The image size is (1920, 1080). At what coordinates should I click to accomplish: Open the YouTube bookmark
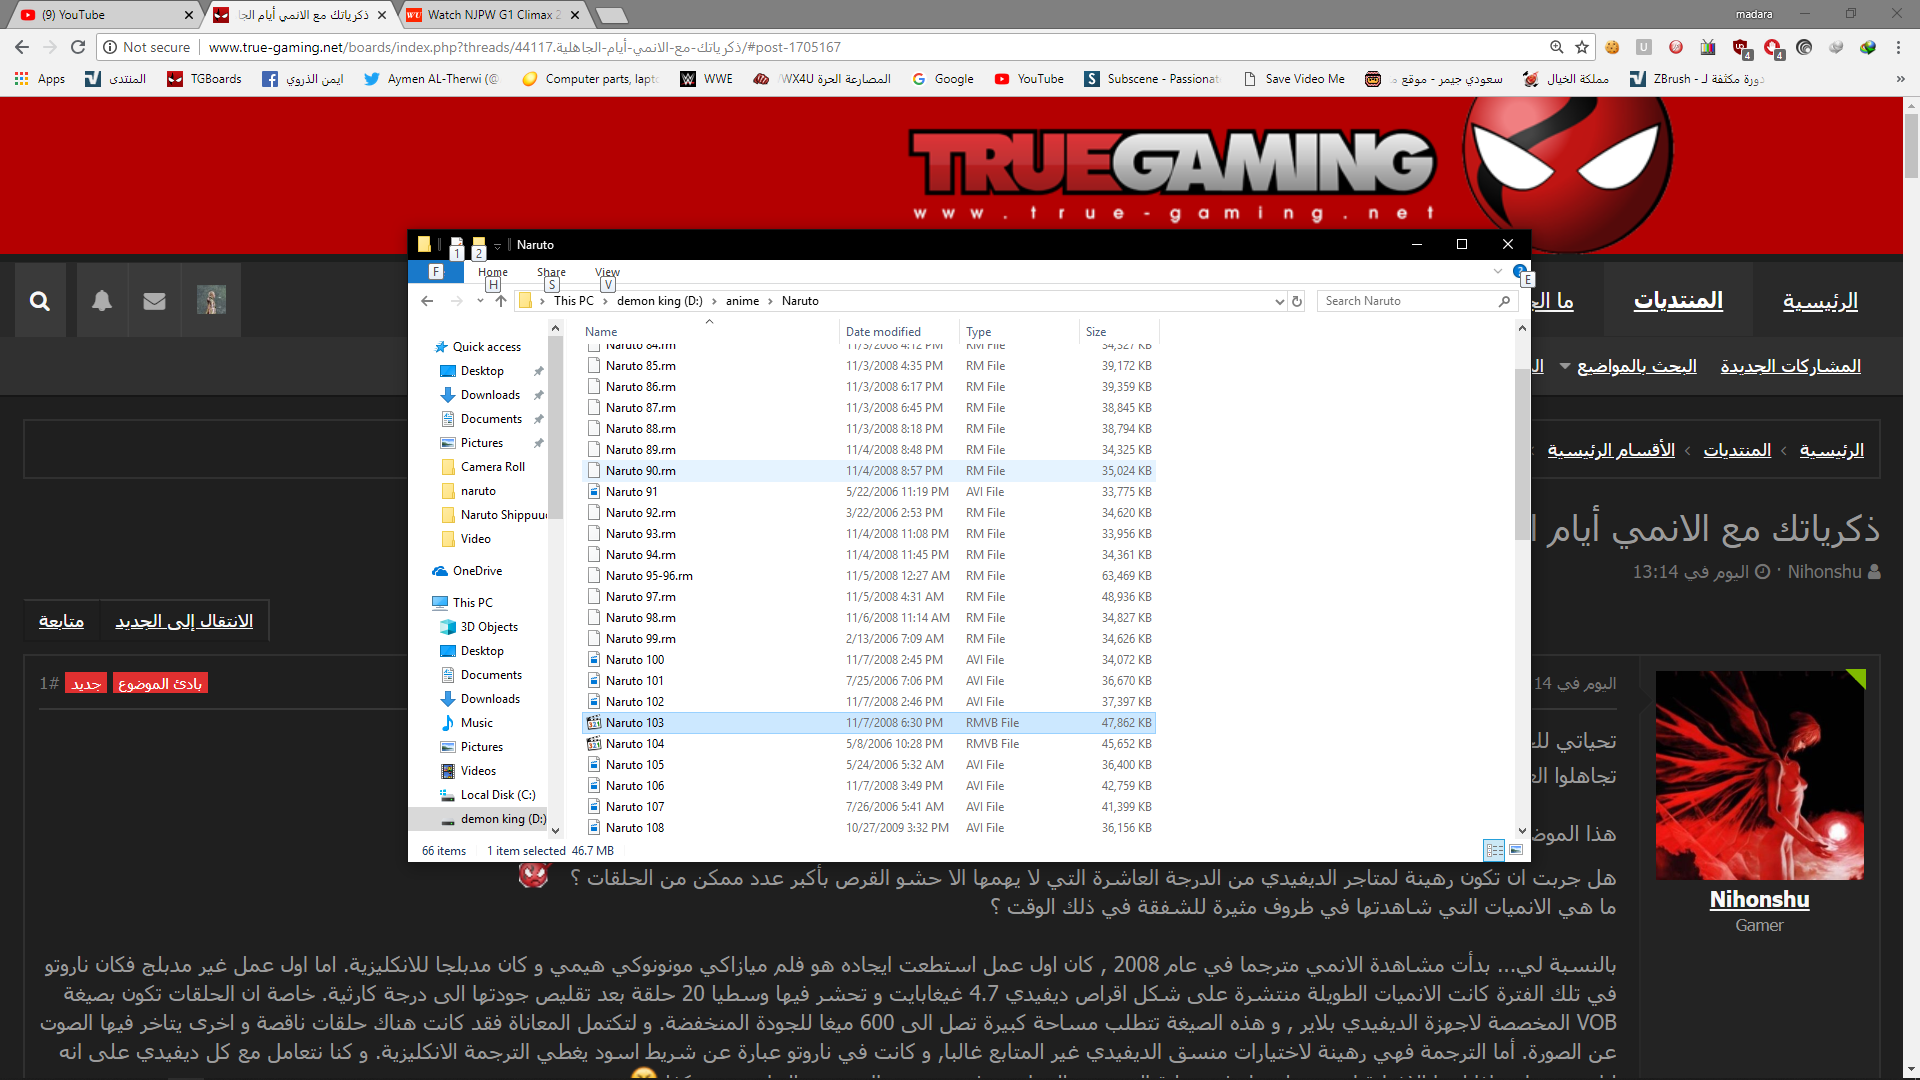(x=1029, y=79)
